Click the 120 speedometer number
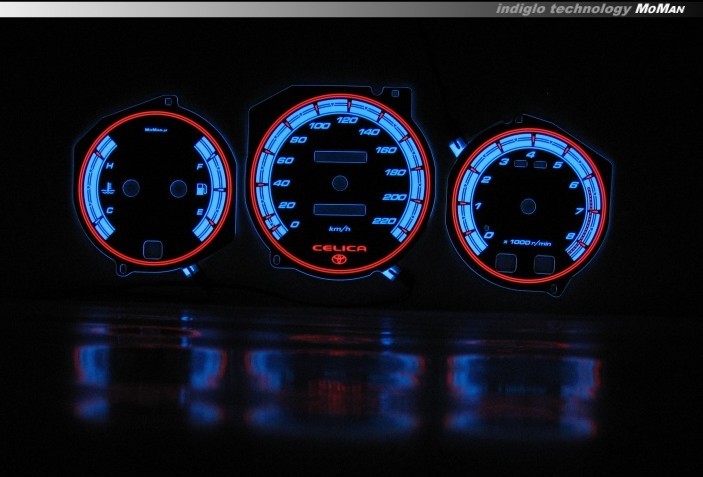The image size is (703, 477). coord(347,120)
